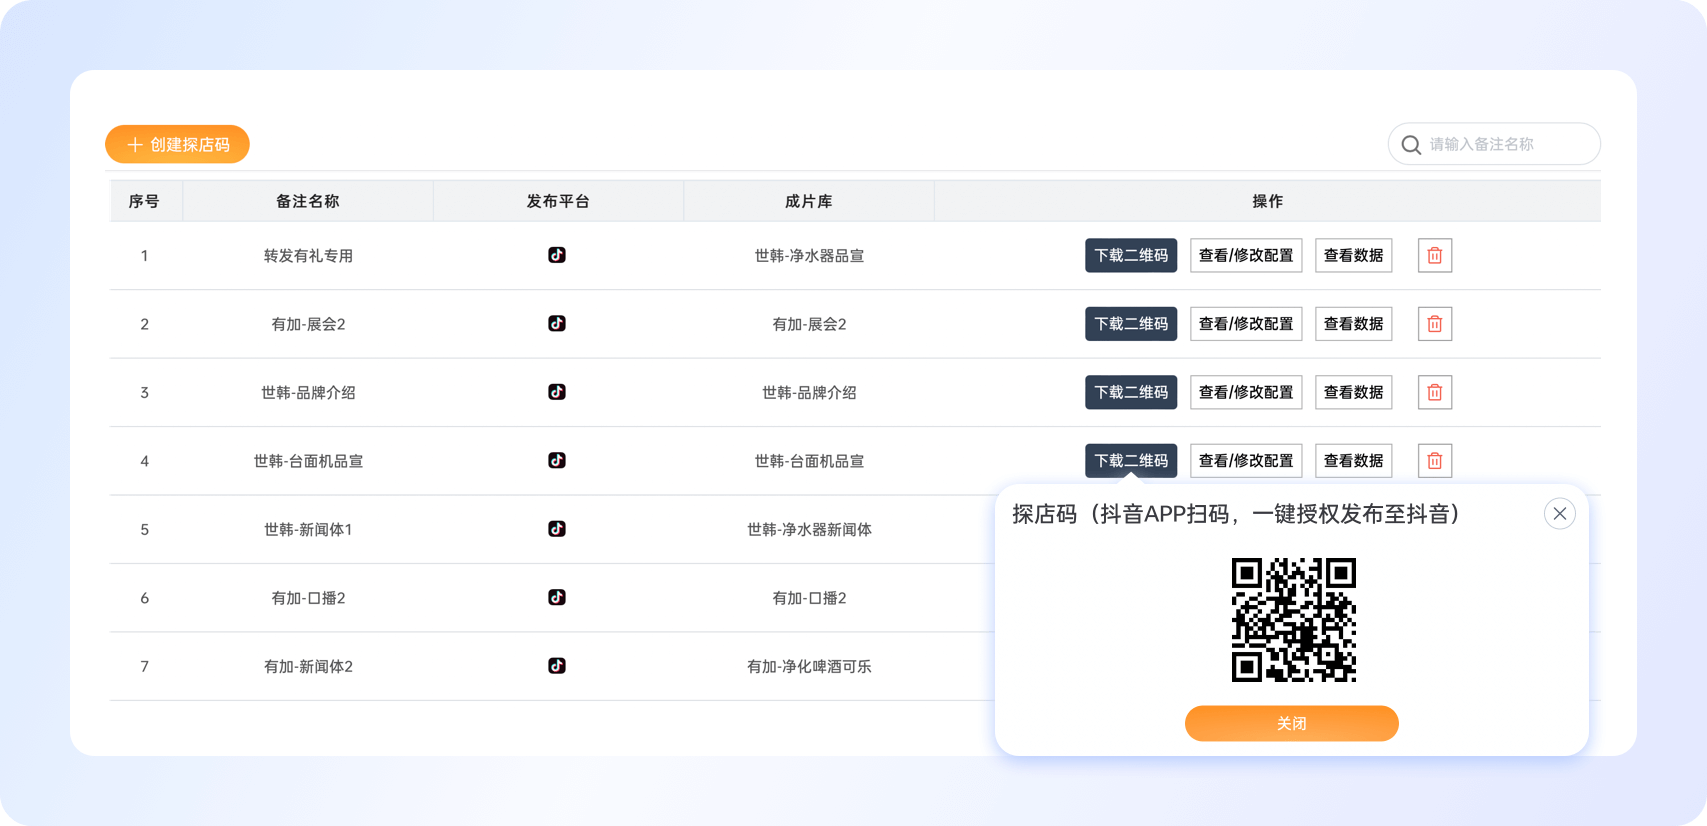View data for 世韩-台面机品宣 row
This screenshot has height=826, width=1707.
(1353, 461)
